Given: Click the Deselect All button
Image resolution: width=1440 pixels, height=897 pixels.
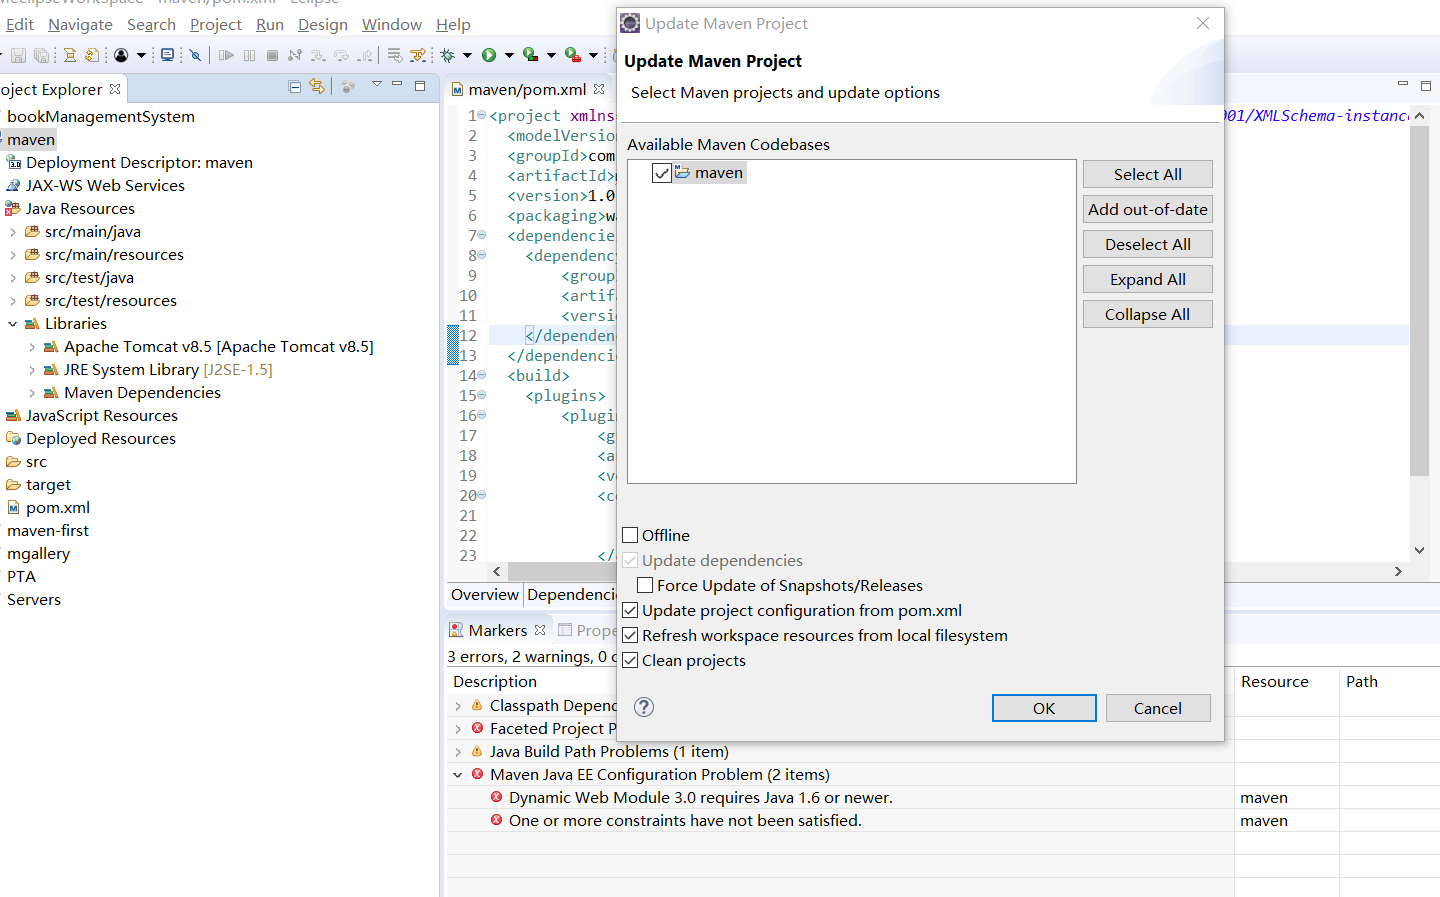Looking at the screenshot, I should (x=1148, y=244).
